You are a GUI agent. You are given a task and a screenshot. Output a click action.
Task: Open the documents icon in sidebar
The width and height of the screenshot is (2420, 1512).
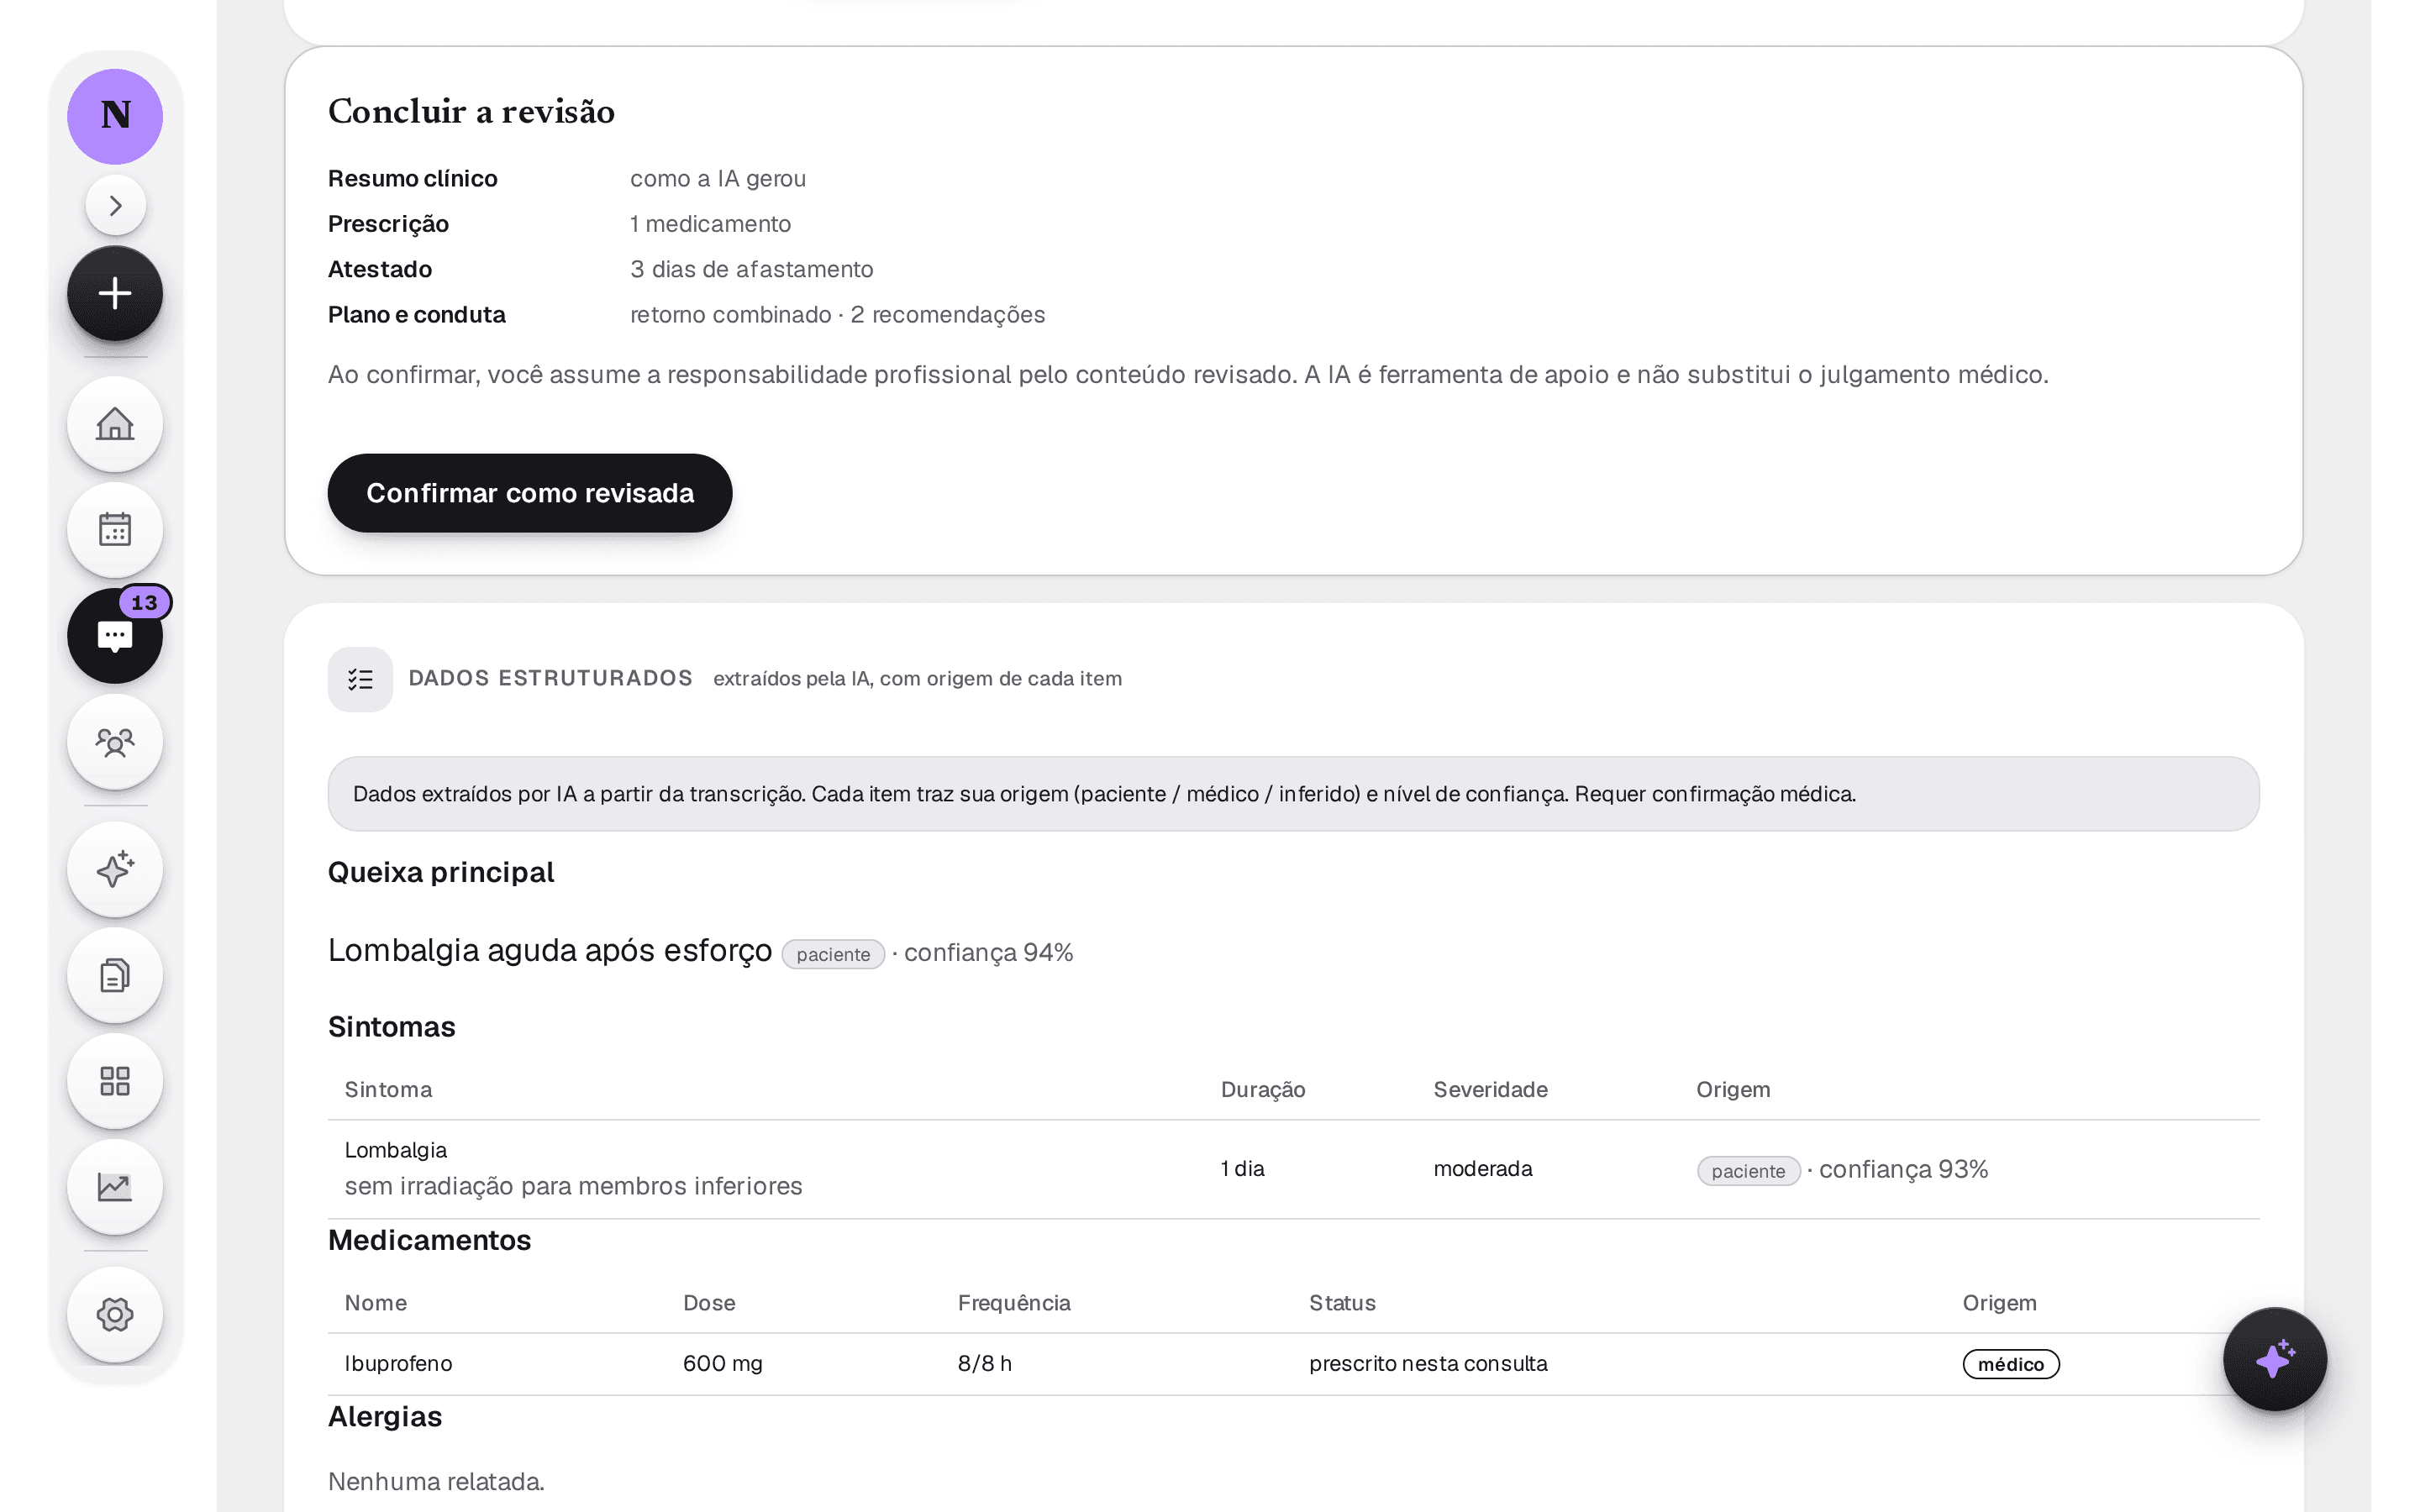115,975
